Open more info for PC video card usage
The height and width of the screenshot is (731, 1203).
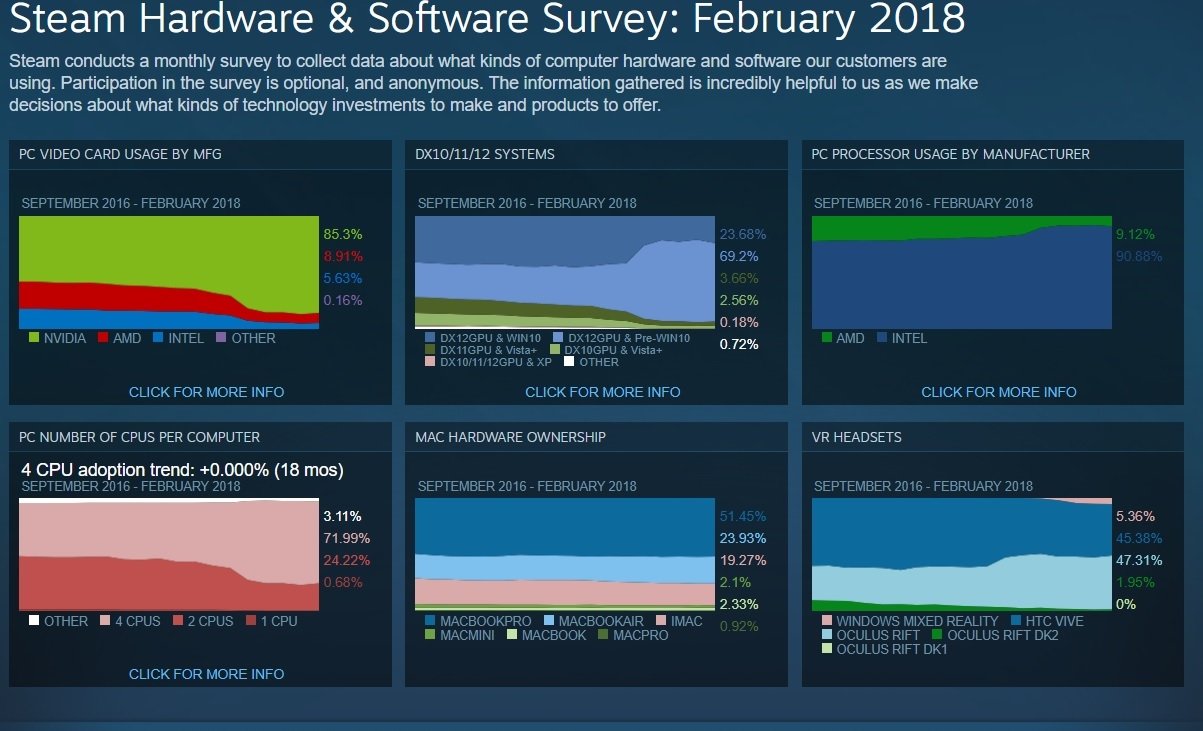(206, 392)
